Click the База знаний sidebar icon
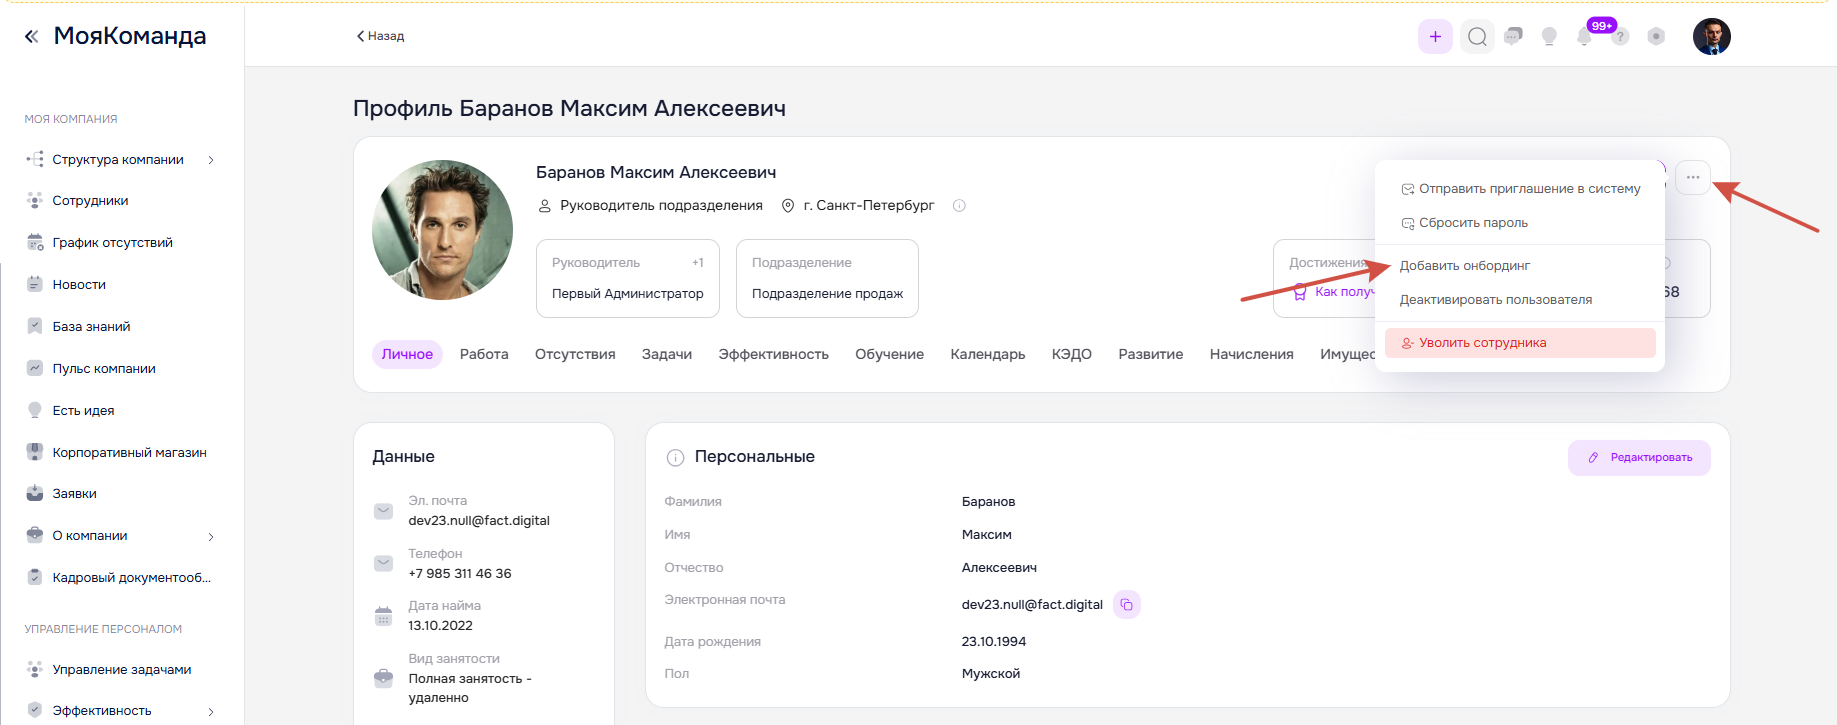The width and height of the screenshot is (1837, 725). [35, 327]
